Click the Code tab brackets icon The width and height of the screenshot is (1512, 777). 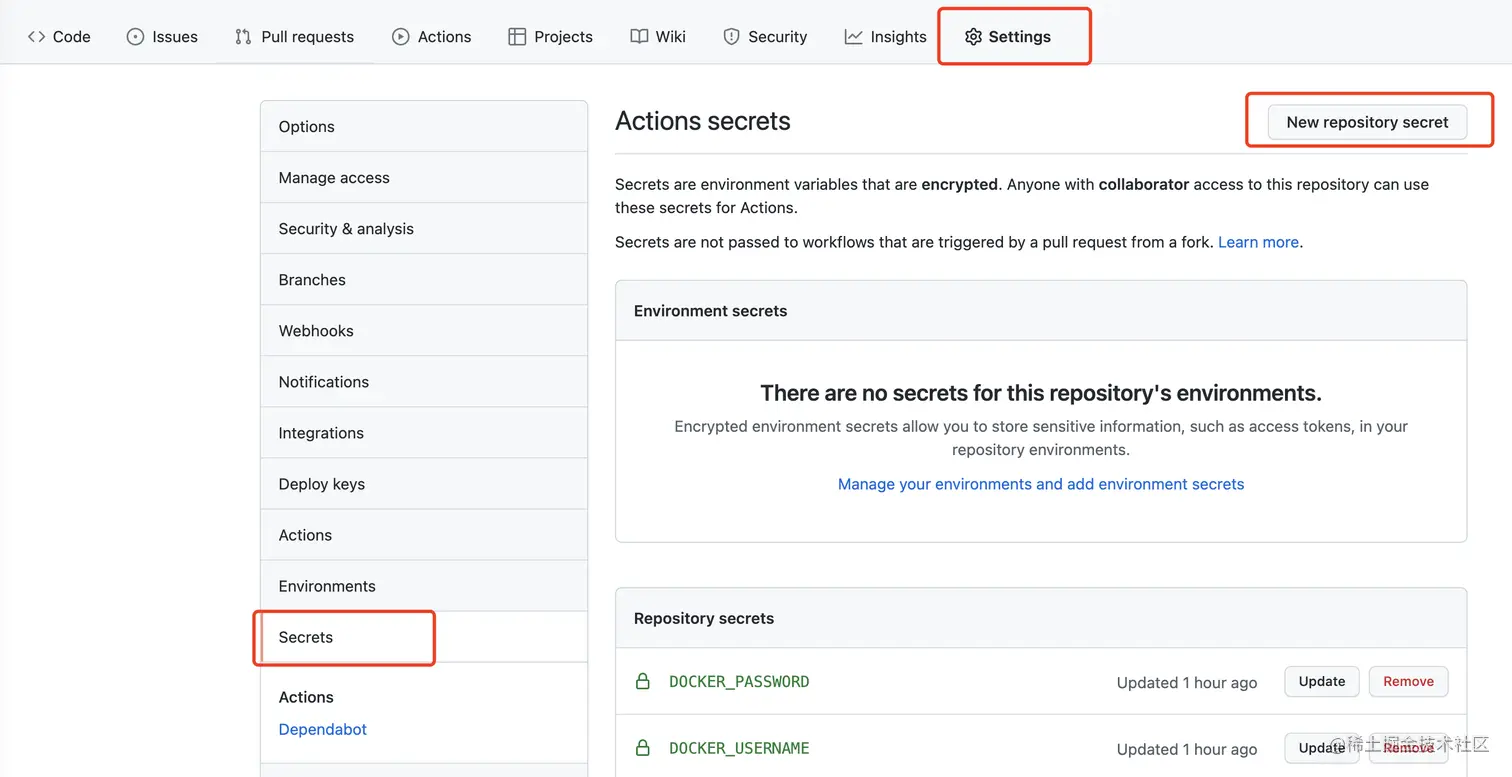[36, 37]
